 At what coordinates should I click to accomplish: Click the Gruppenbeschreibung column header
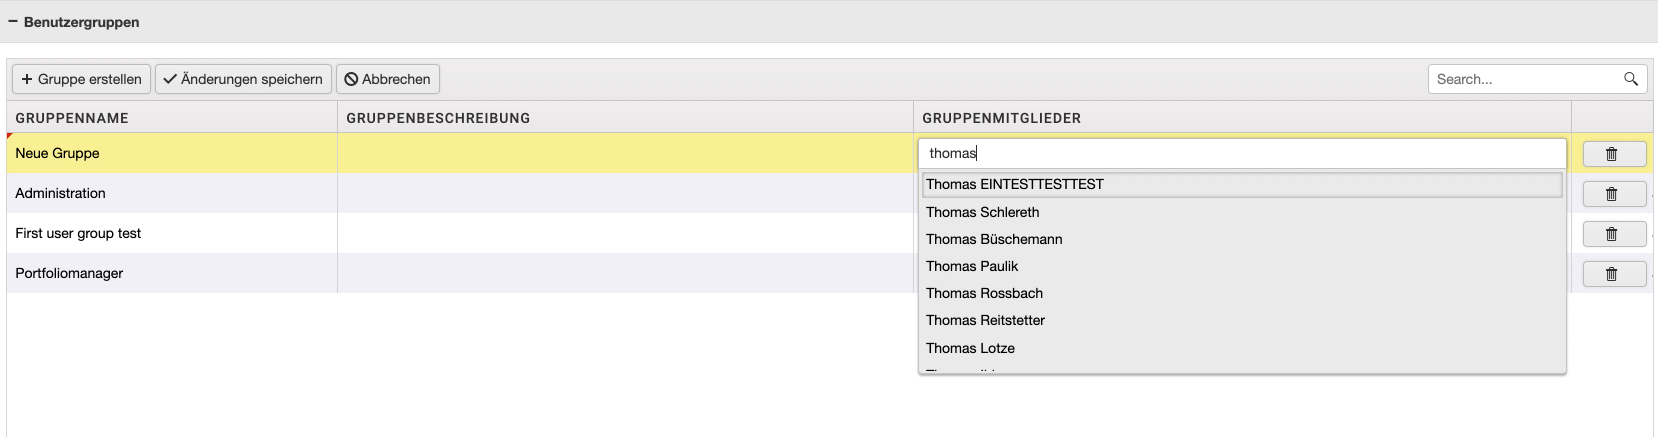coord(438,118)
